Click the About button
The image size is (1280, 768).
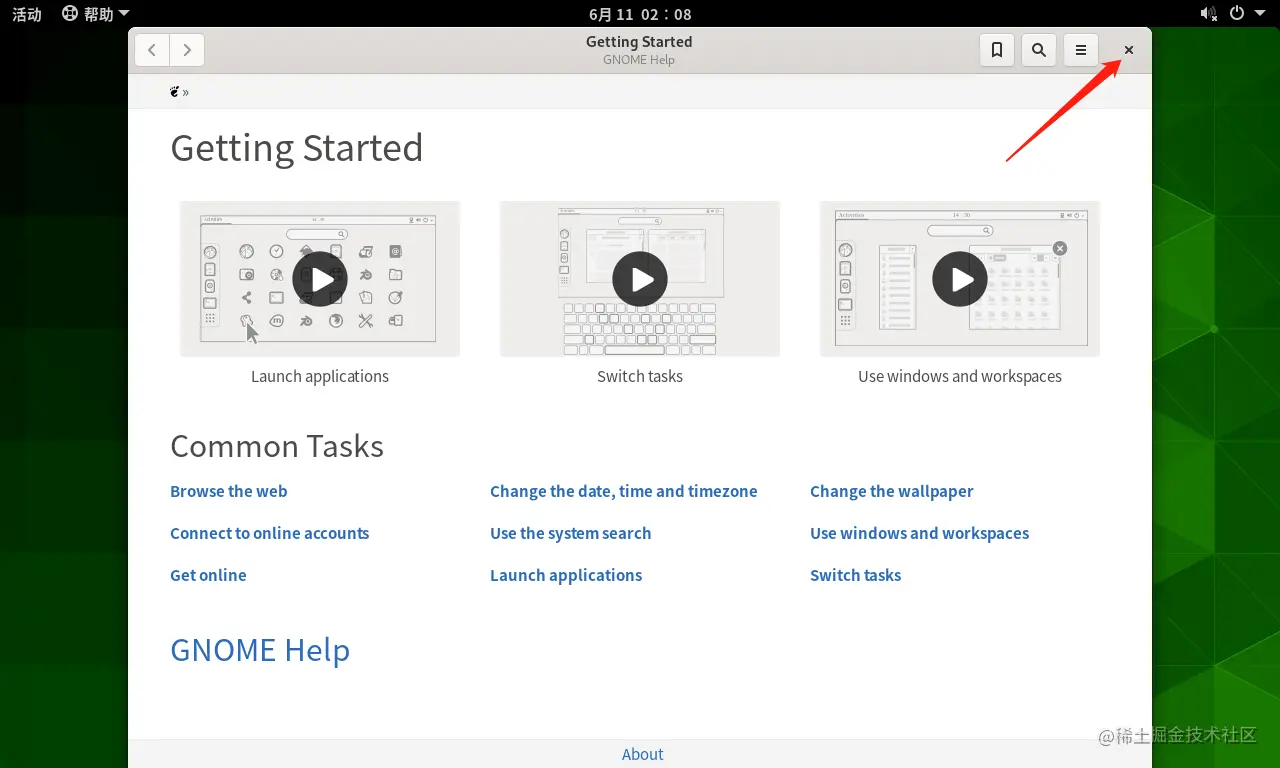coord(642,754)
